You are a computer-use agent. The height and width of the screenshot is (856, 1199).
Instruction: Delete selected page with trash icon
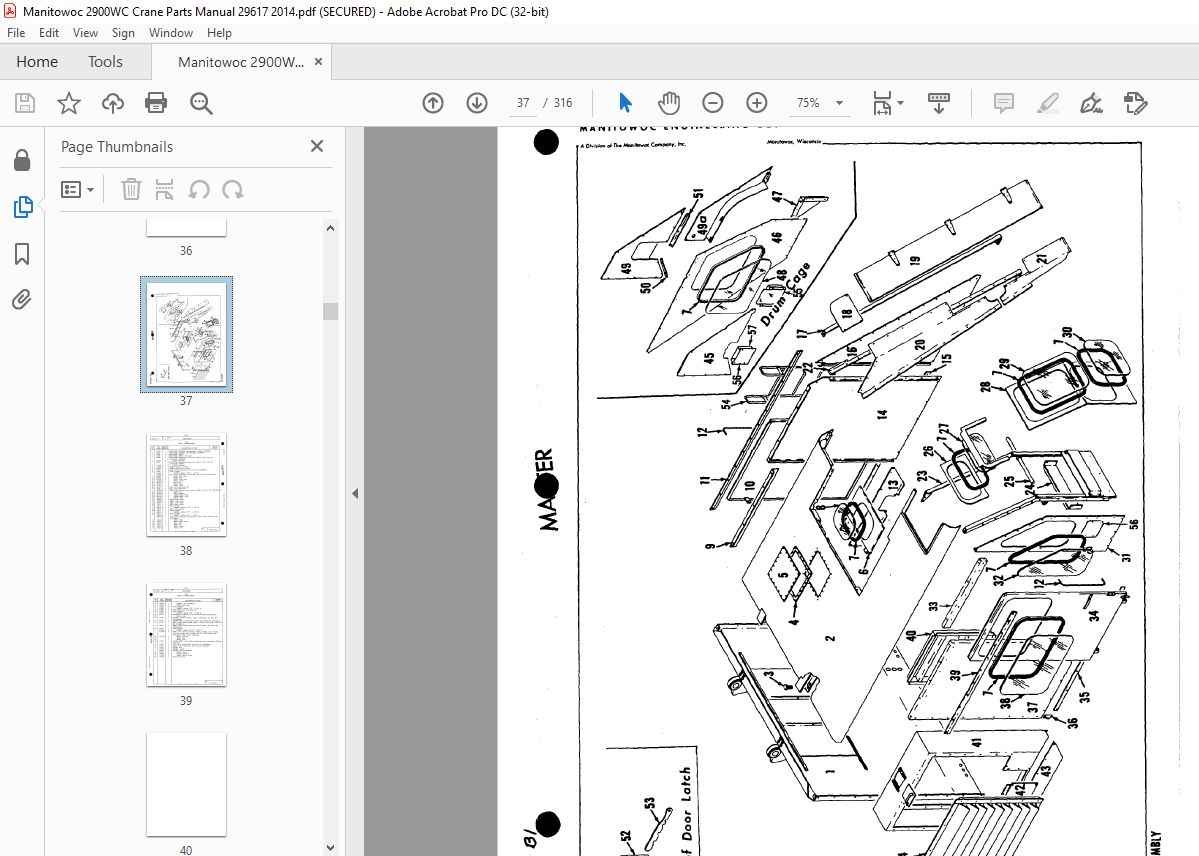132,189
